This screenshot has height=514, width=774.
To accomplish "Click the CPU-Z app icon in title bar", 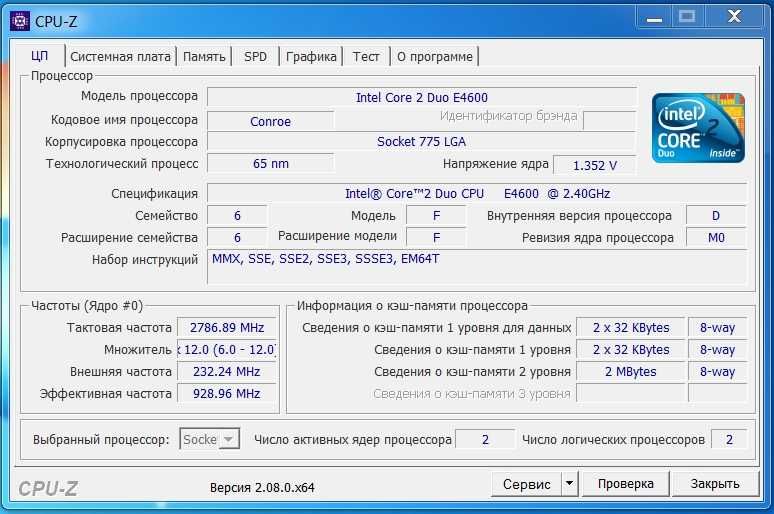I will [x=20, y=21].
